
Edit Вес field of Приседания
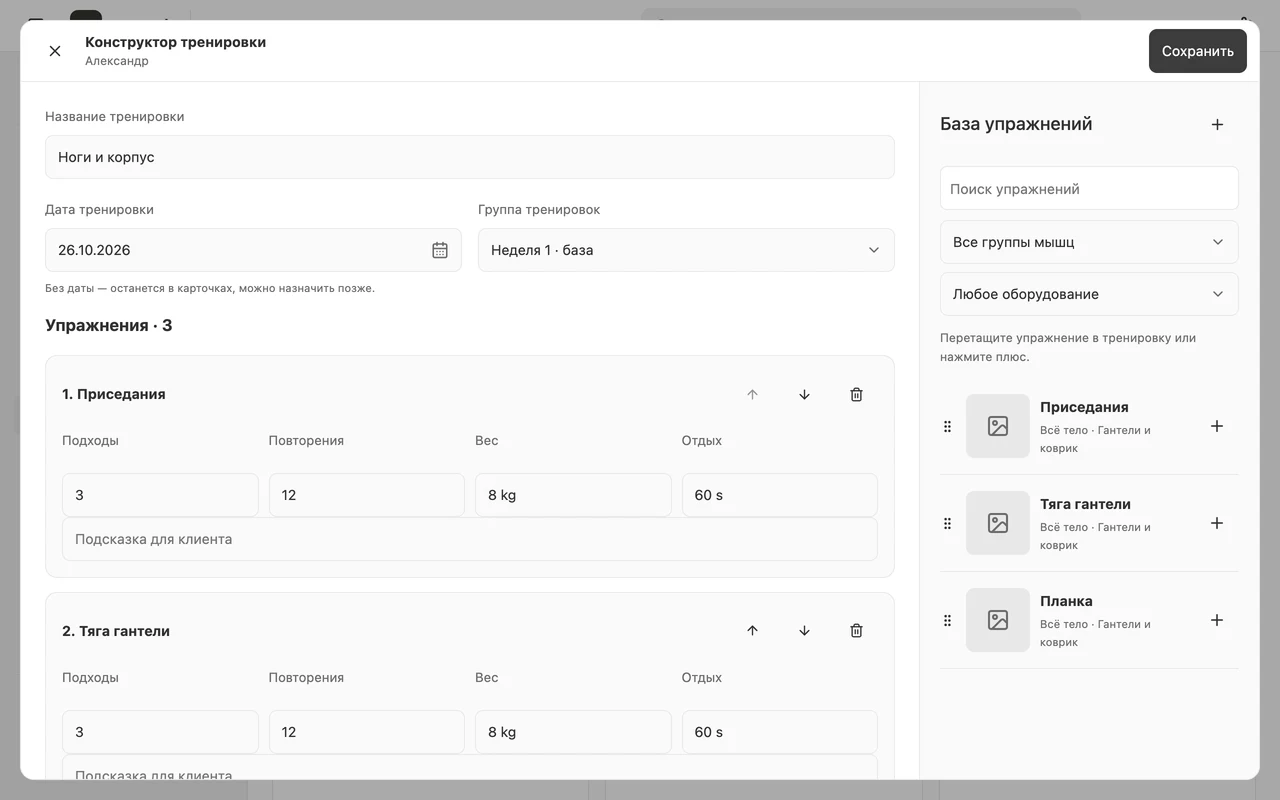click(573, 495)
